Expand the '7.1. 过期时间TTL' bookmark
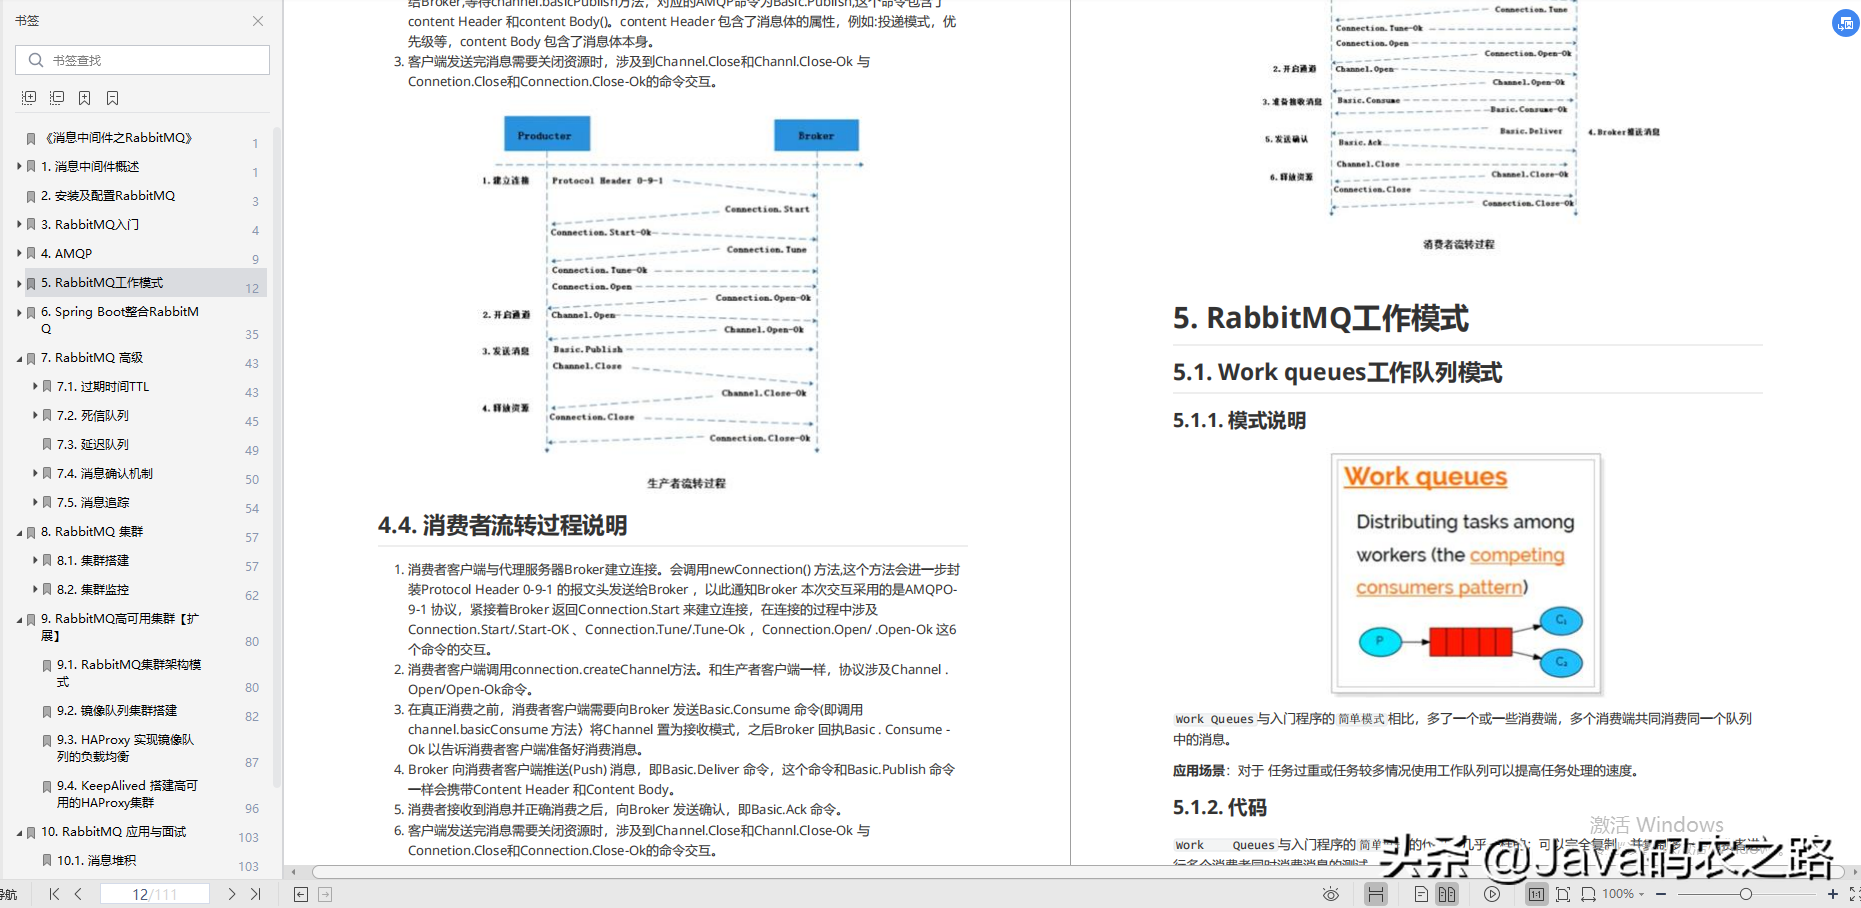 (35, 386)
